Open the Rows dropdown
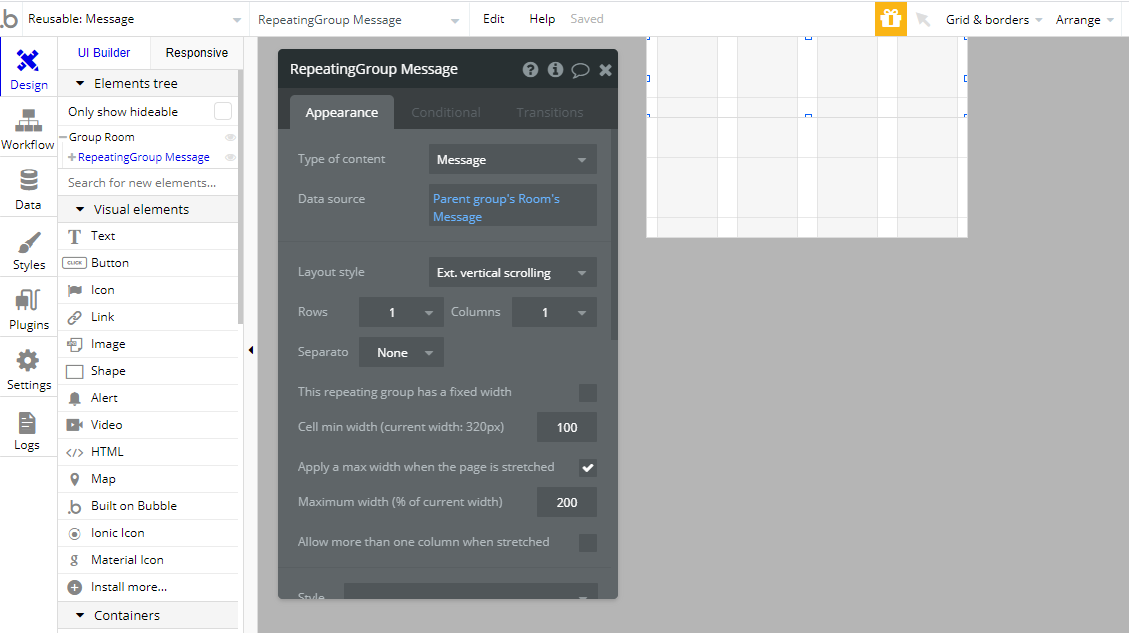1129x633 pixels. click(x=401, y=312)
